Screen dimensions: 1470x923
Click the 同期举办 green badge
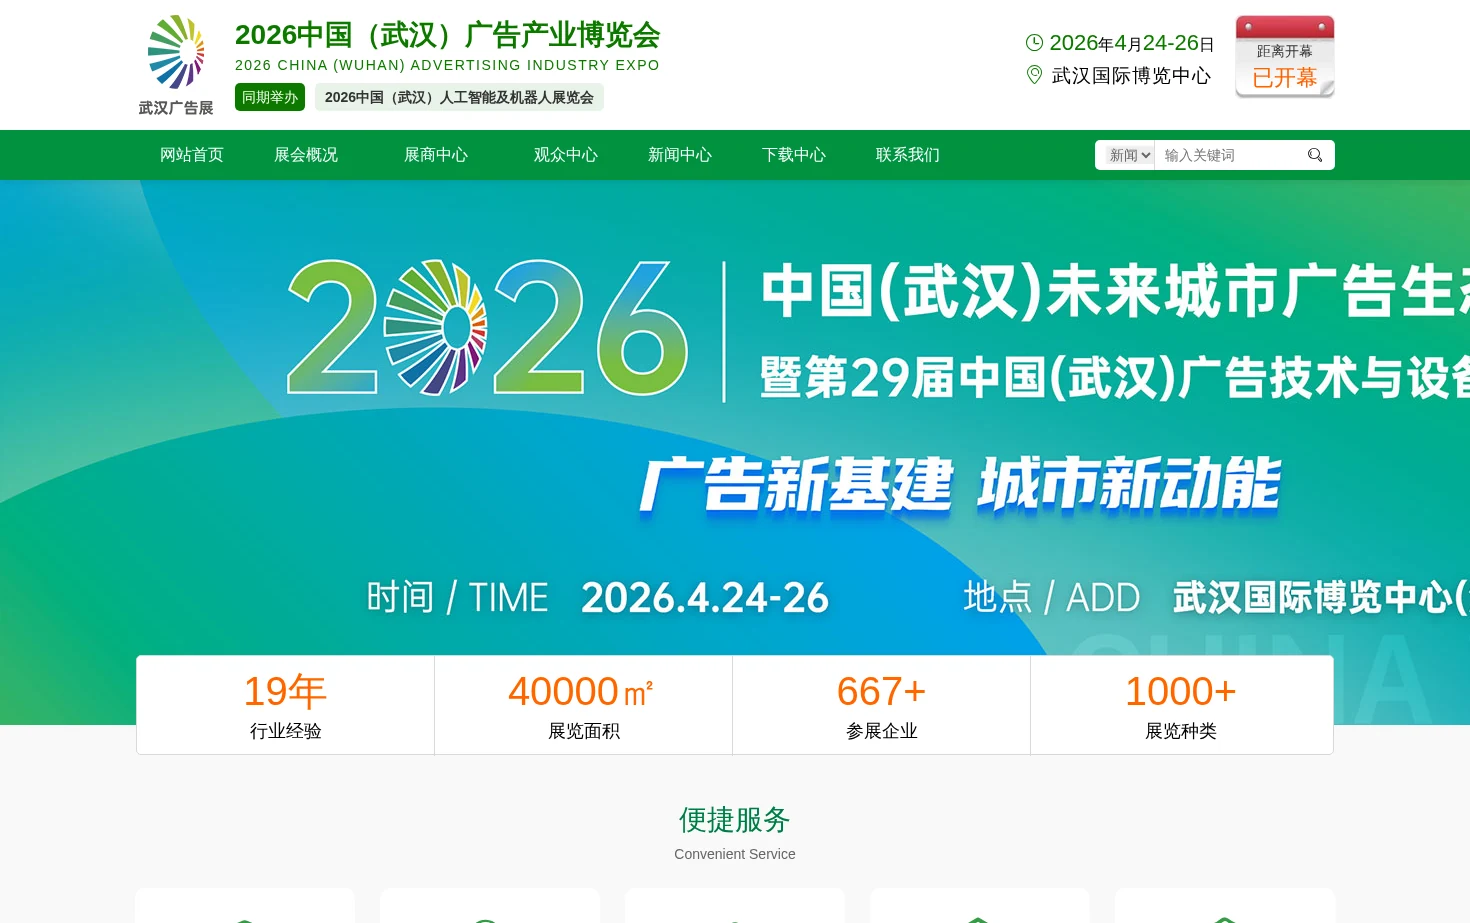tap(270, 97)
